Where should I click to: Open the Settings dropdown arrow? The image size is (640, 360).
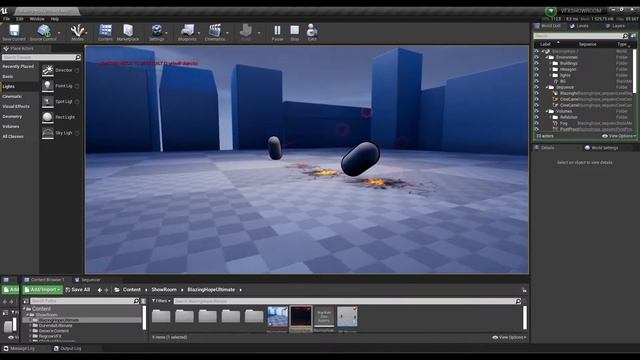pos(167,33)
